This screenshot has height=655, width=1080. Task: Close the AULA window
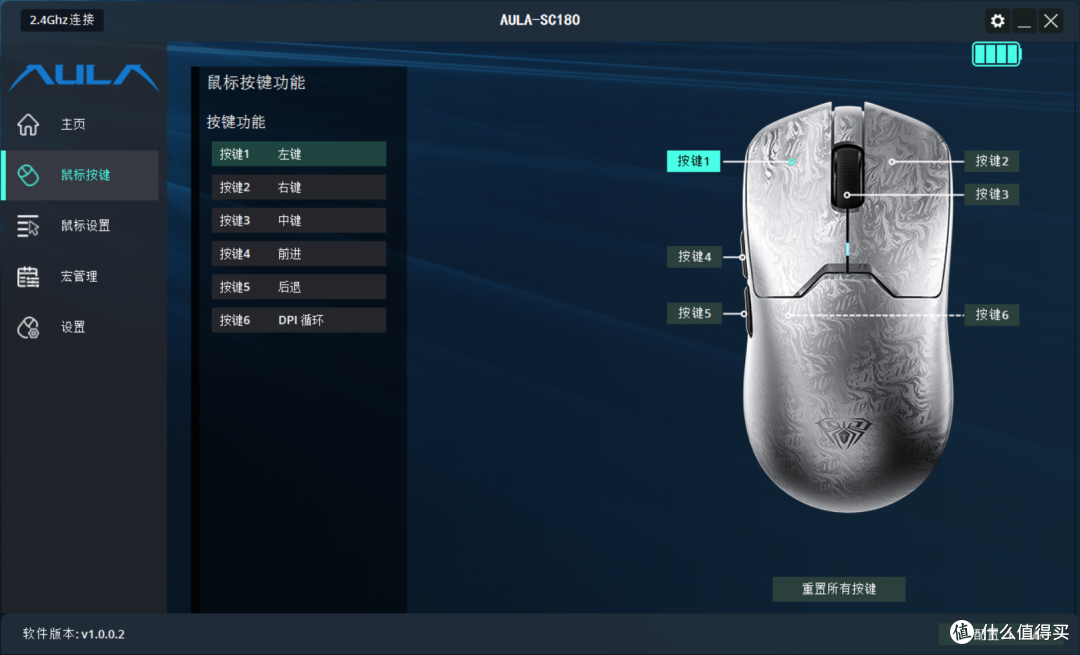[1051, 21]
